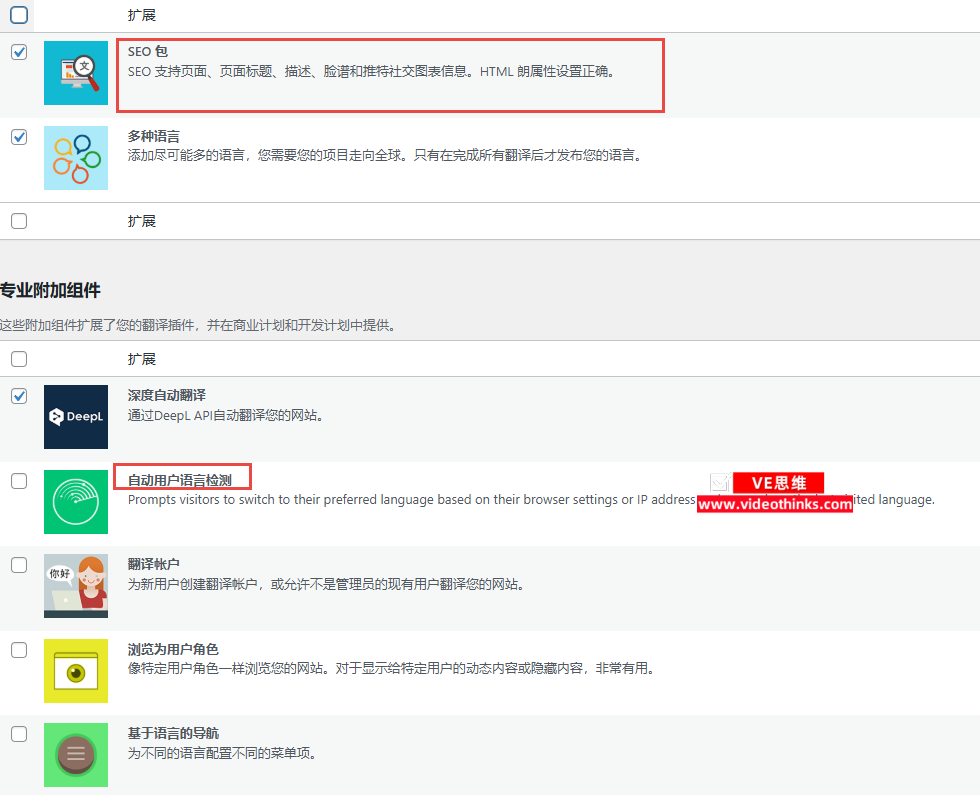
Task: Click the SEO 包 title
Action: click(x=148, y=52)
